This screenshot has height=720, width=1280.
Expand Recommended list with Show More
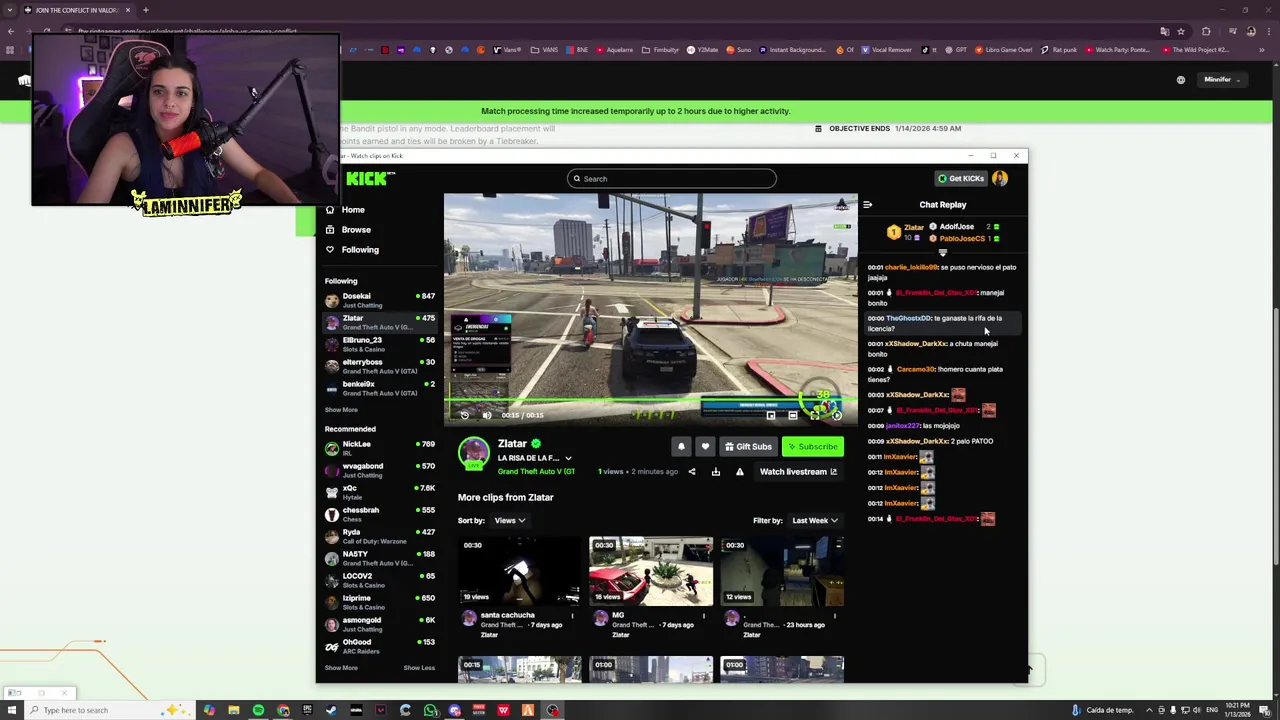pyautogui.click(x=341, y=668)
